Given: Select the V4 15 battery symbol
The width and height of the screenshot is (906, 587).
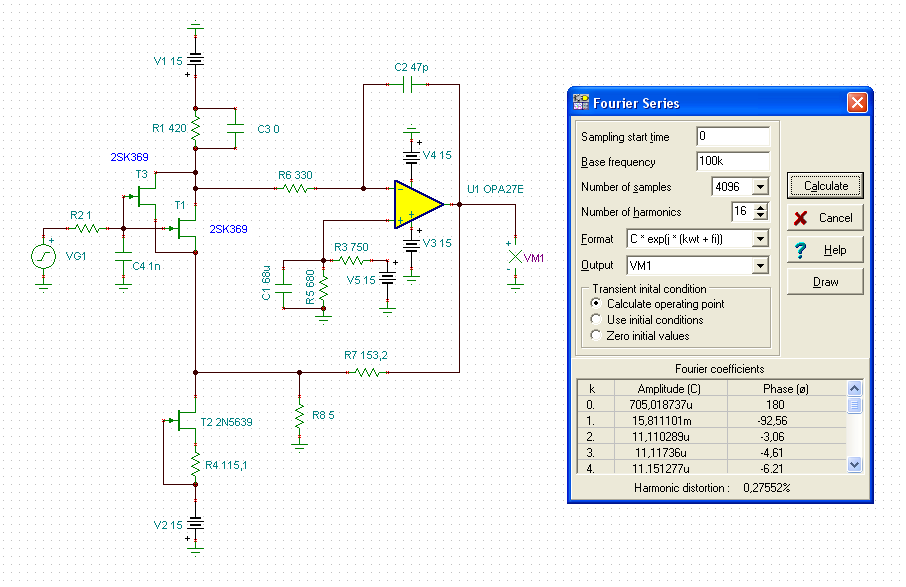Looking at the screenshot, I should tap(411, 155).
